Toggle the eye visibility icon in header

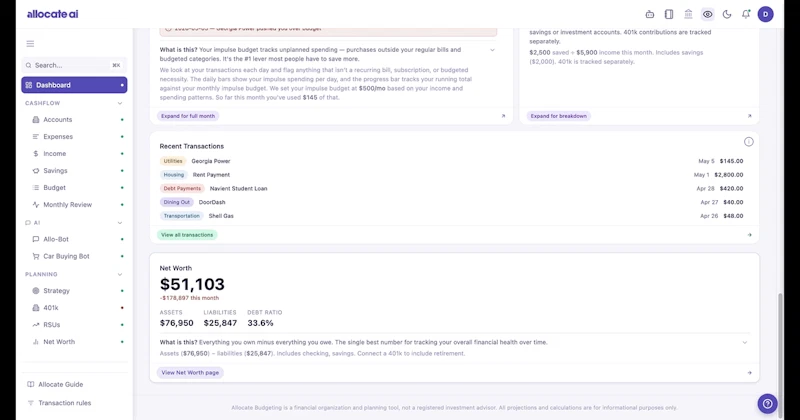click(708, 14)
